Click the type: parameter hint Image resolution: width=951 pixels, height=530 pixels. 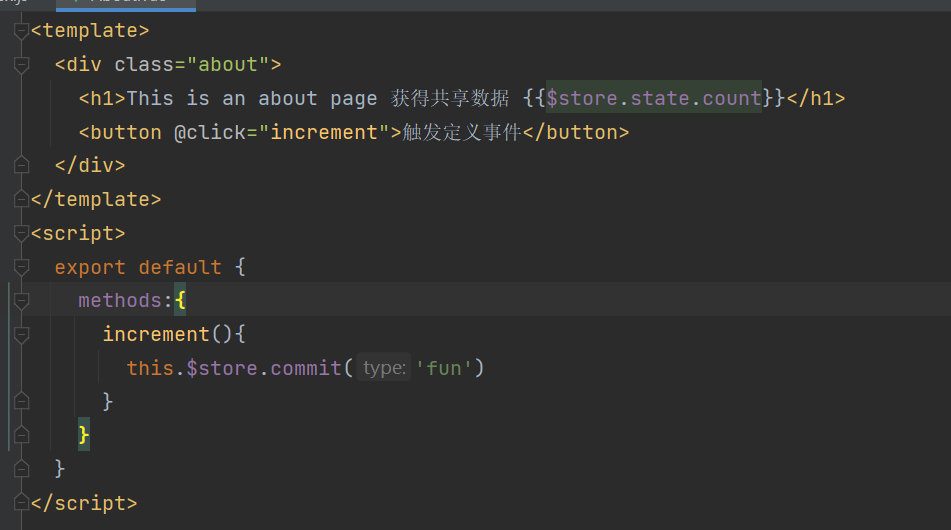click(384, 367)
